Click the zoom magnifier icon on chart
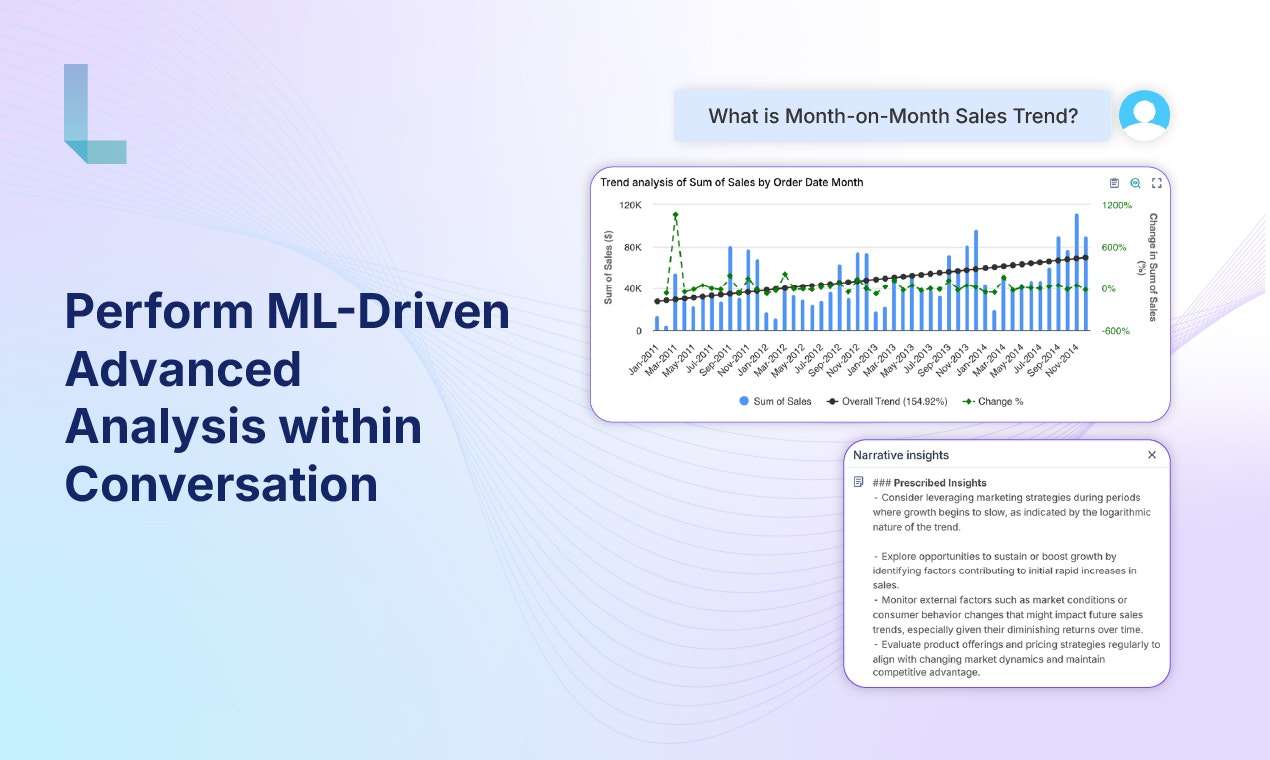Screen dimensions: 1270x760 pos(1135,183)
